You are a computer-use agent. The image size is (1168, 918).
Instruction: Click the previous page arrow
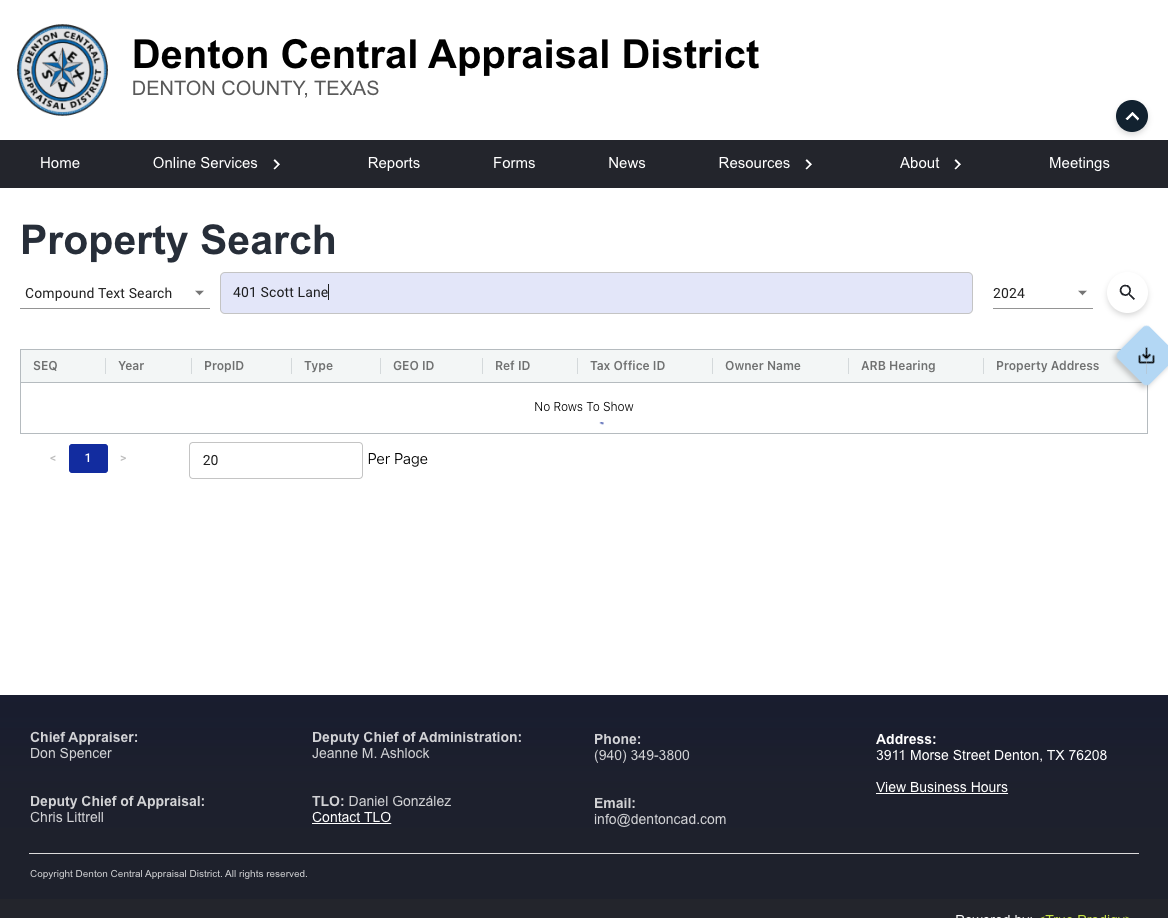tap(53, 458)
